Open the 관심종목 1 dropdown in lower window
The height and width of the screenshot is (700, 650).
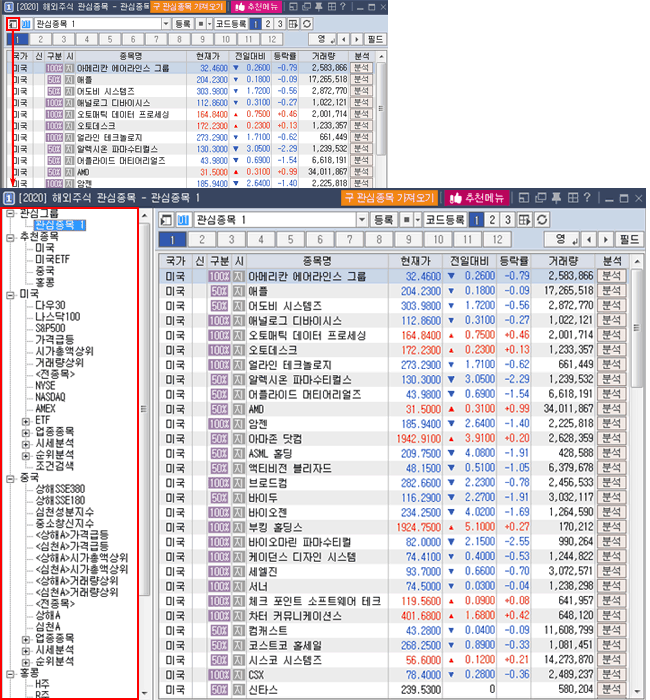click(362, 220)
